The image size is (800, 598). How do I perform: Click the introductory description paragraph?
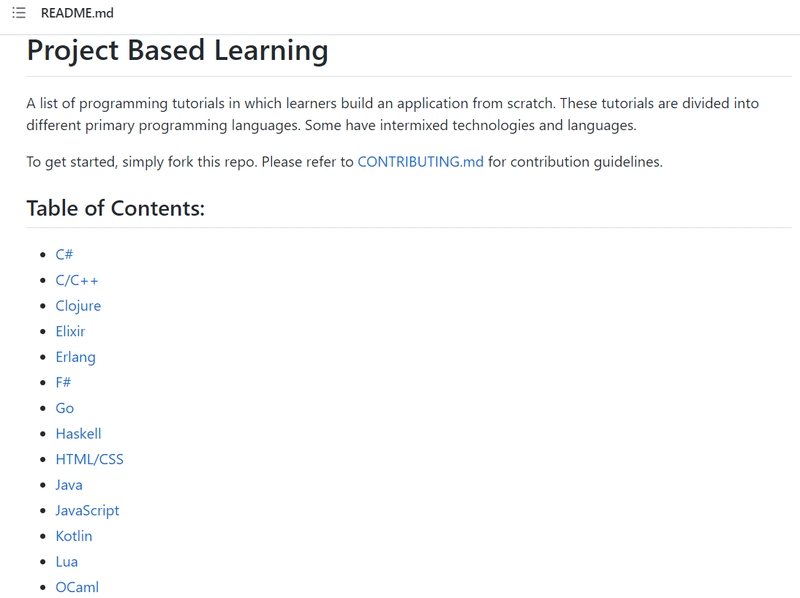pyautogui.click(x=392, y=114)
